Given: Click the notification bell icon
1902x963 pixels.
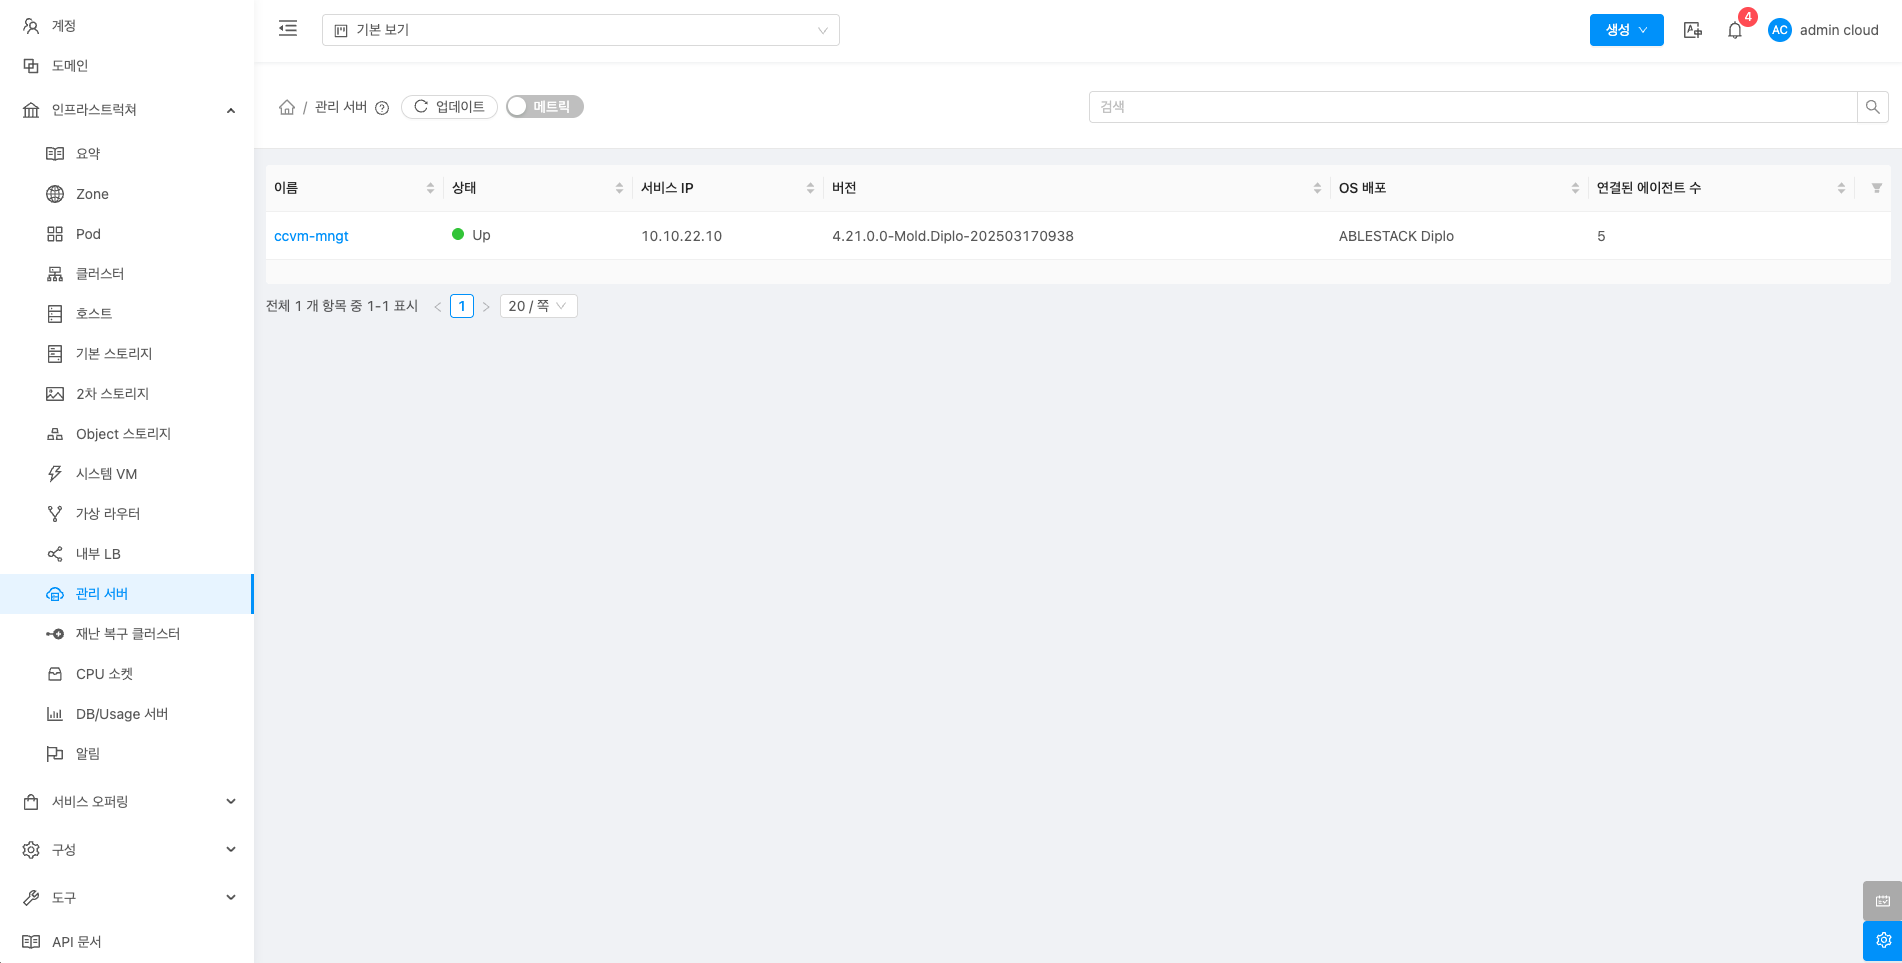Looking at the screenshot, I should tap(1735, 30).
